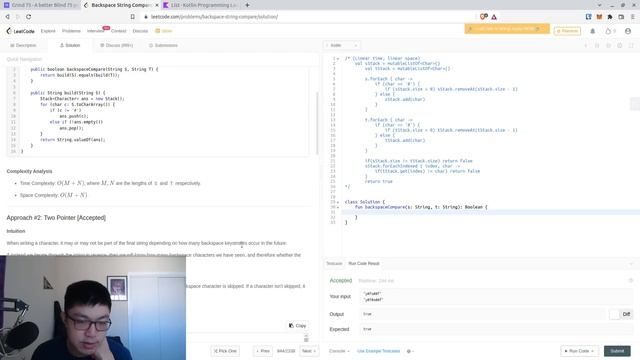Open the notifications bell icon
The image size is (640, 360).
coord(593,31)
